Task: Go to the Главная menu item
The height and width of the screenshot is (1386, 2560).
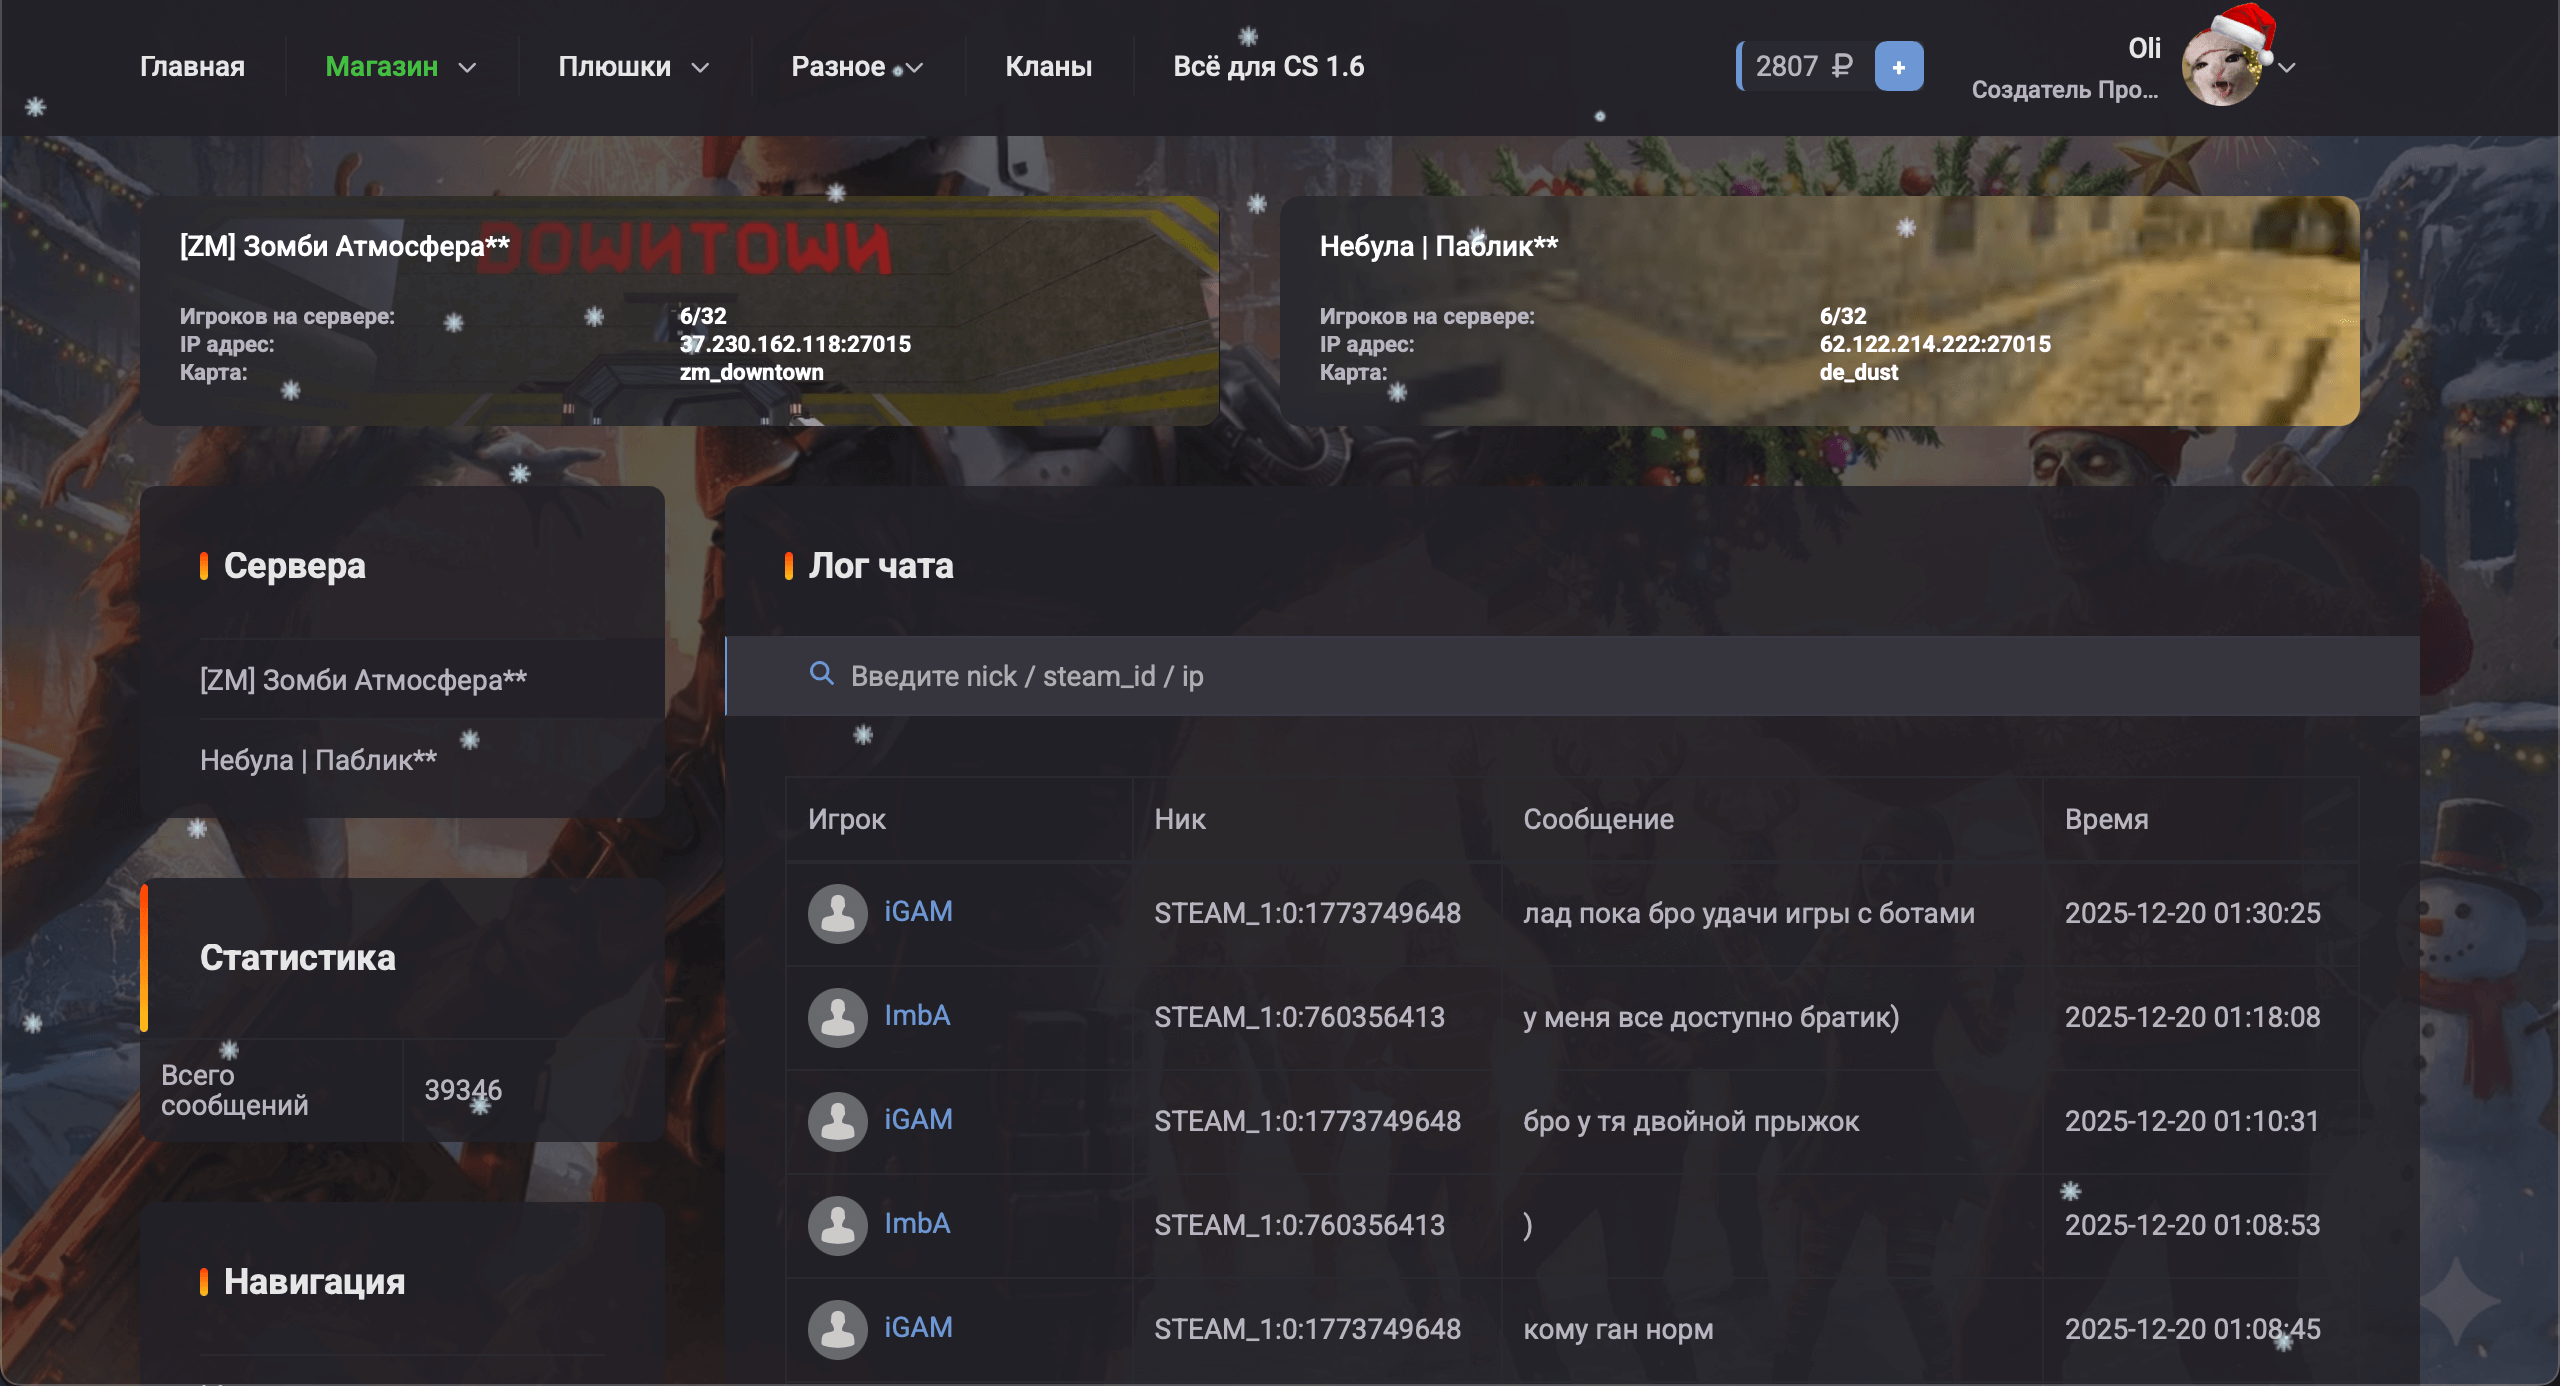Action: tap(192, 66)
